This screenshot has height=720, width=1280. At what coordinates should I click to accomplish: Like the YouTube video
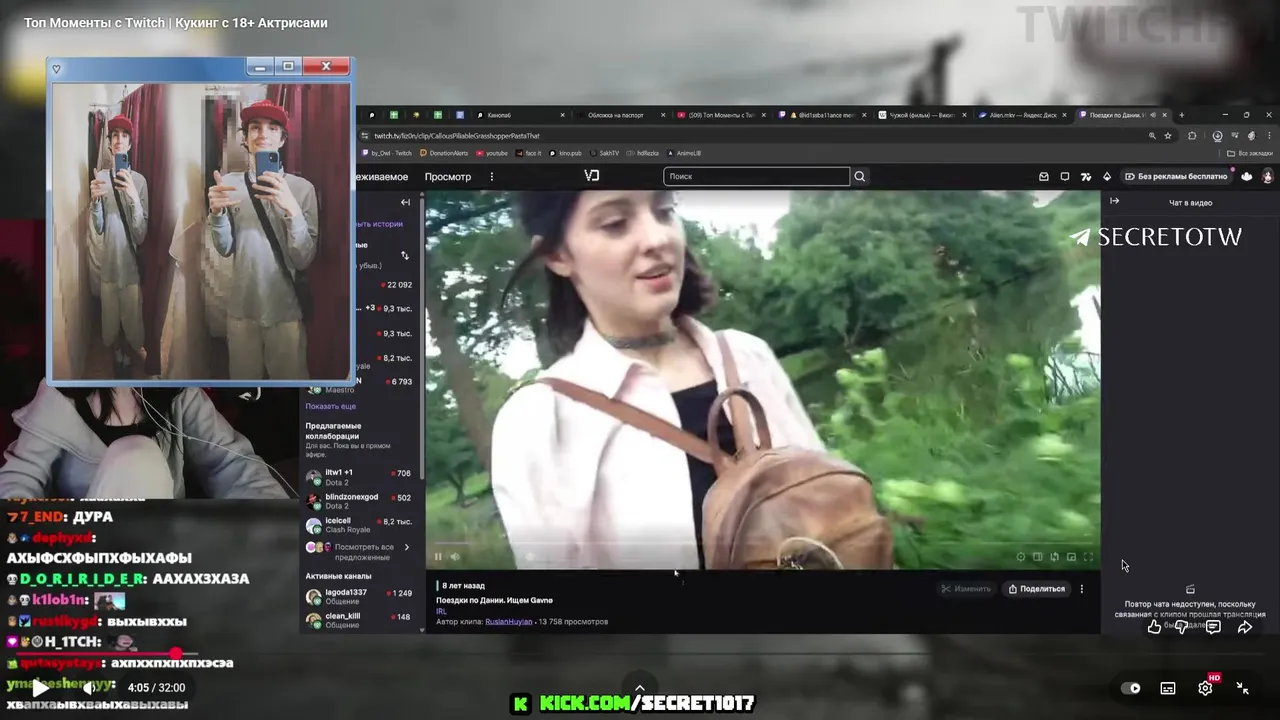tap(1154, 627)
